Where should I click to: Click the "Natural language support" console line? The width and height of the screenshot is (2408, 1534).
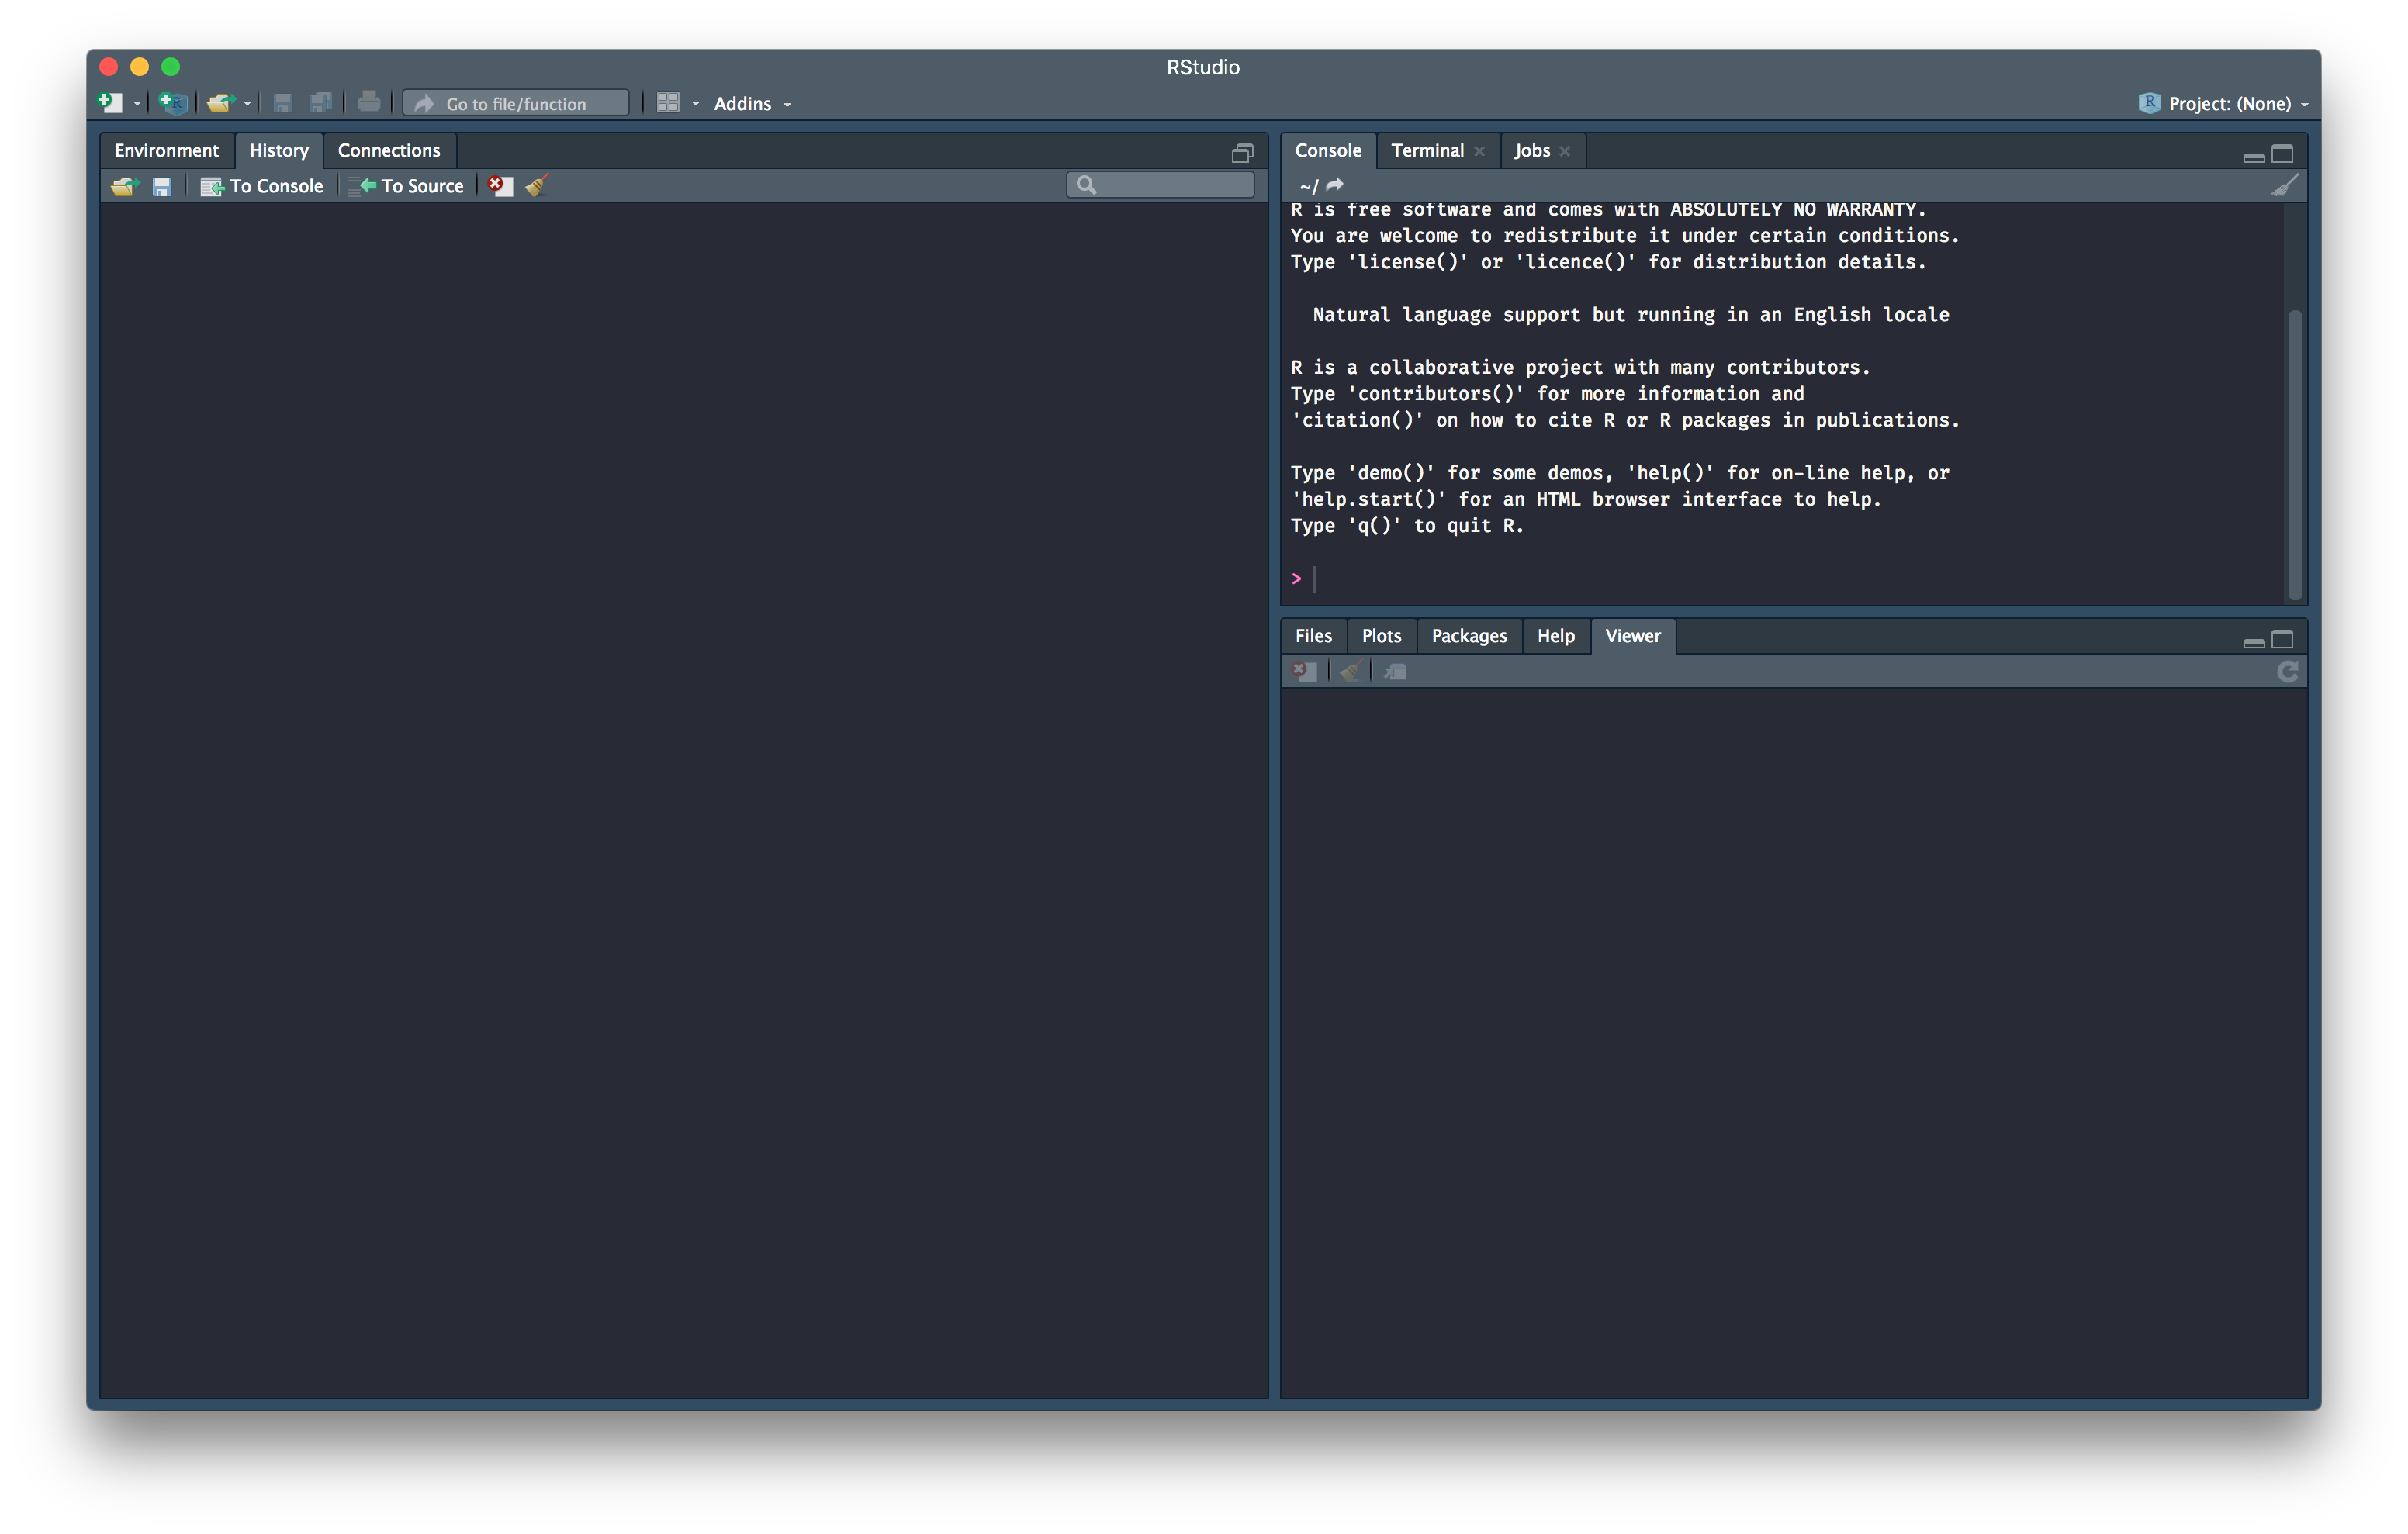1631,315
